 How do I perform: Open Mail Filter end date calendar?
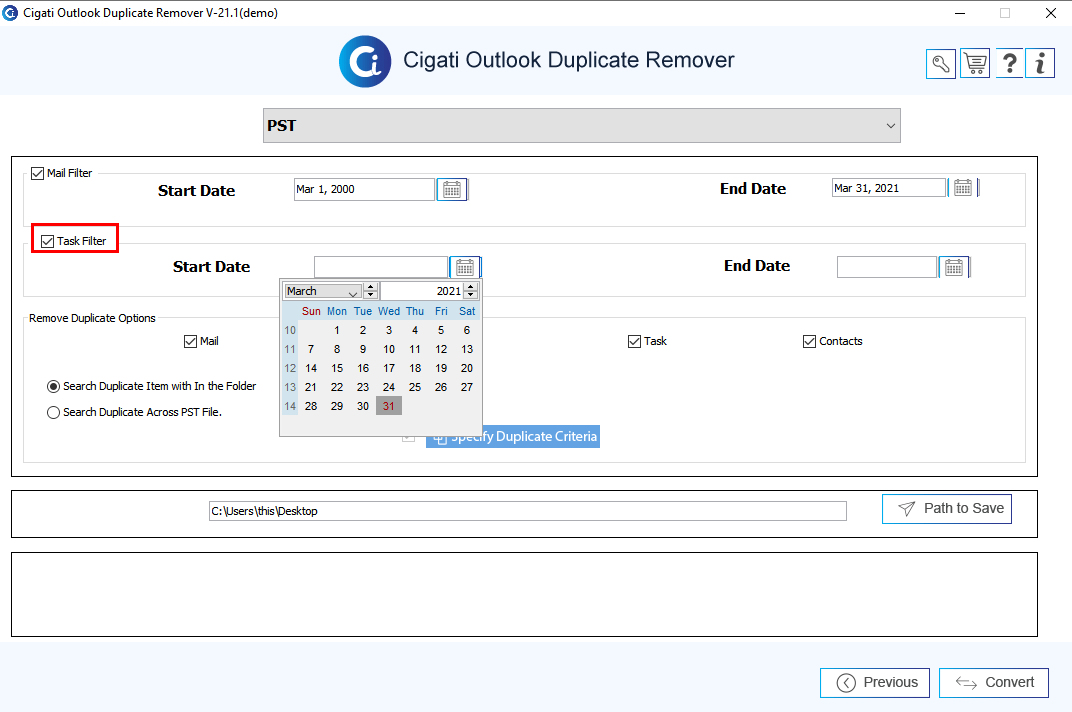pos(963,187)
